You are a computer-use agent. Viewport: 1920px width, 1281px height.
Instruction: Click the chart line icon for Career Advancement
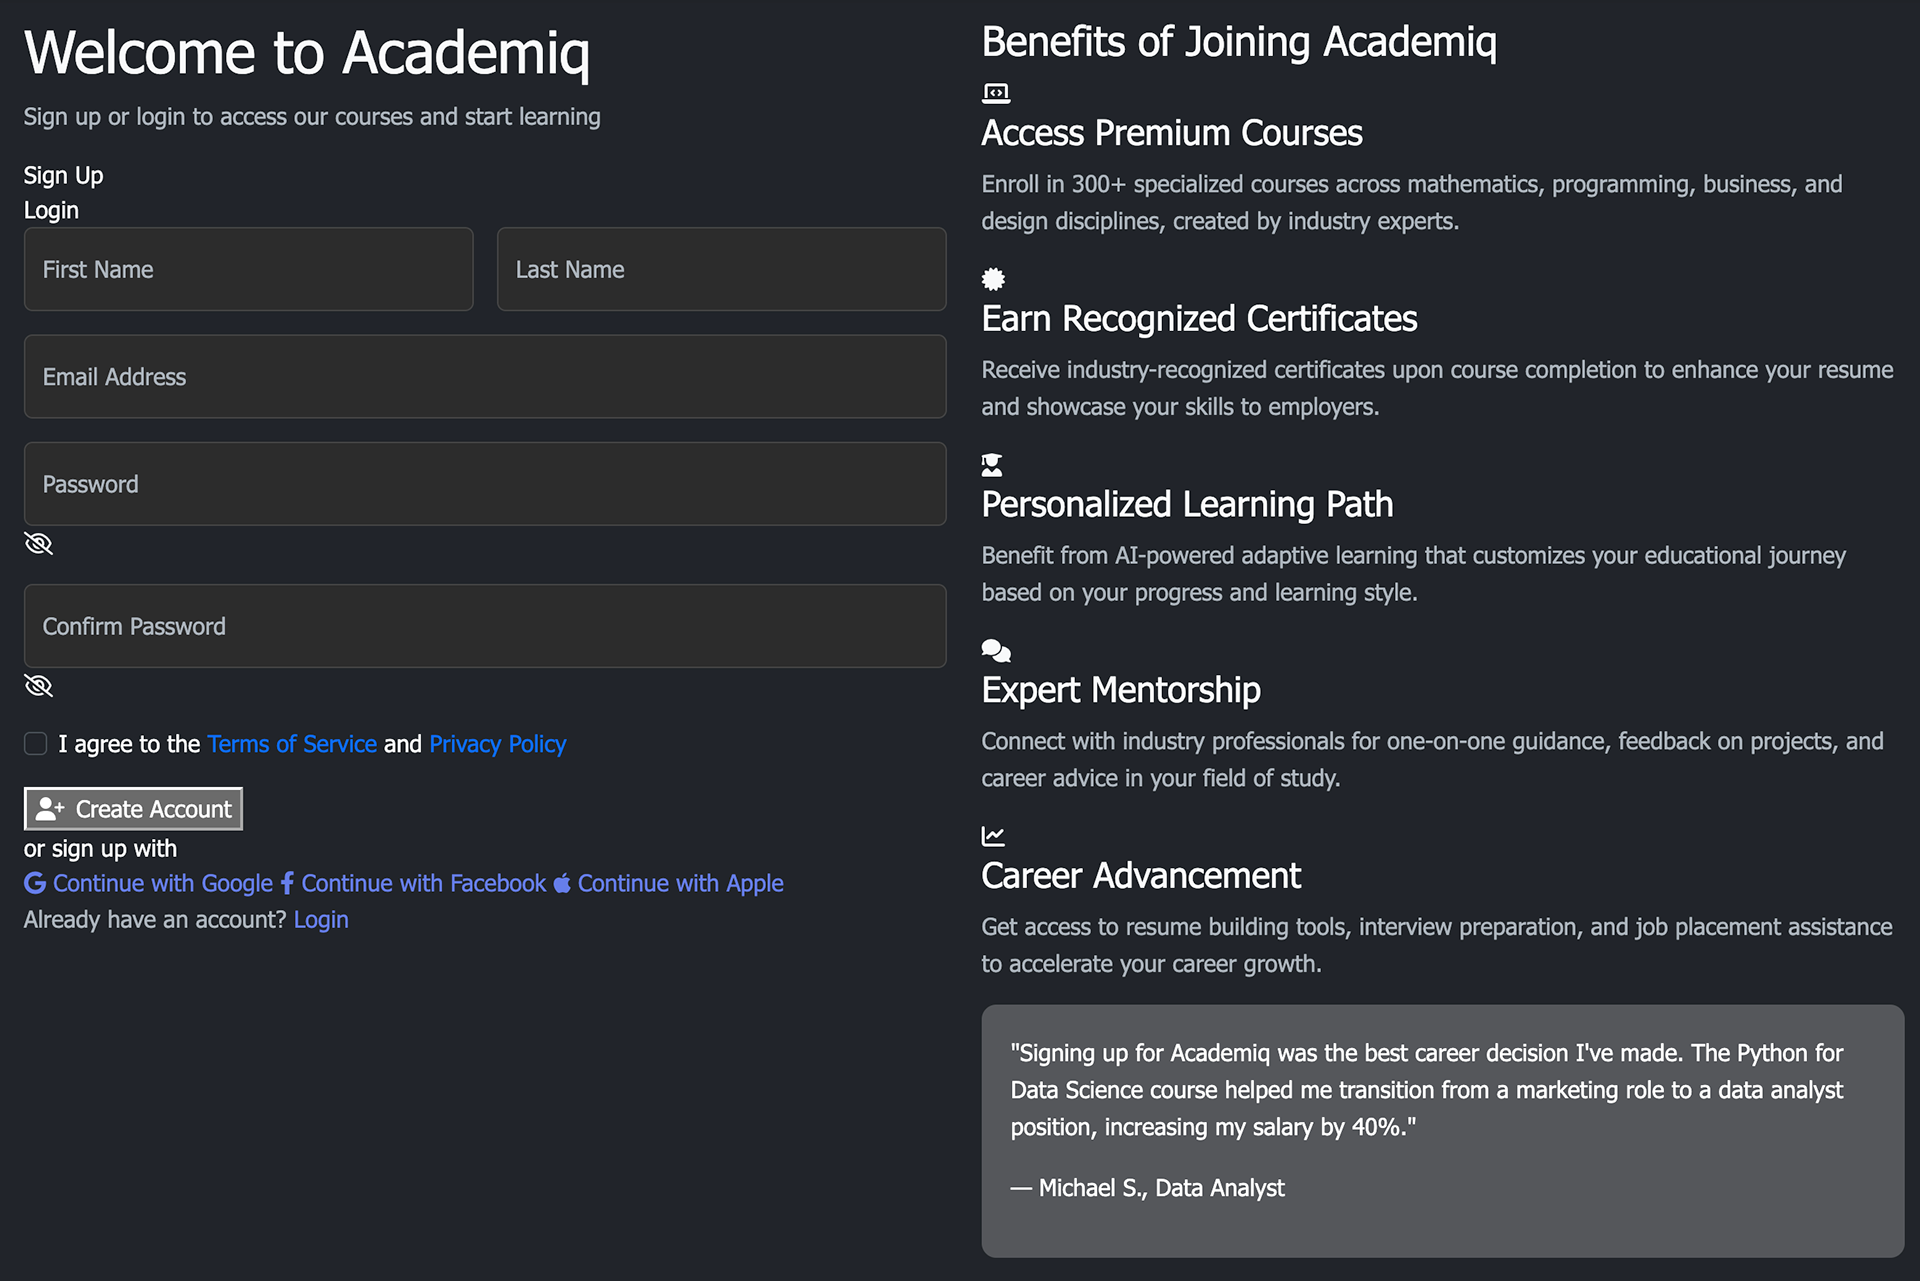993,836
